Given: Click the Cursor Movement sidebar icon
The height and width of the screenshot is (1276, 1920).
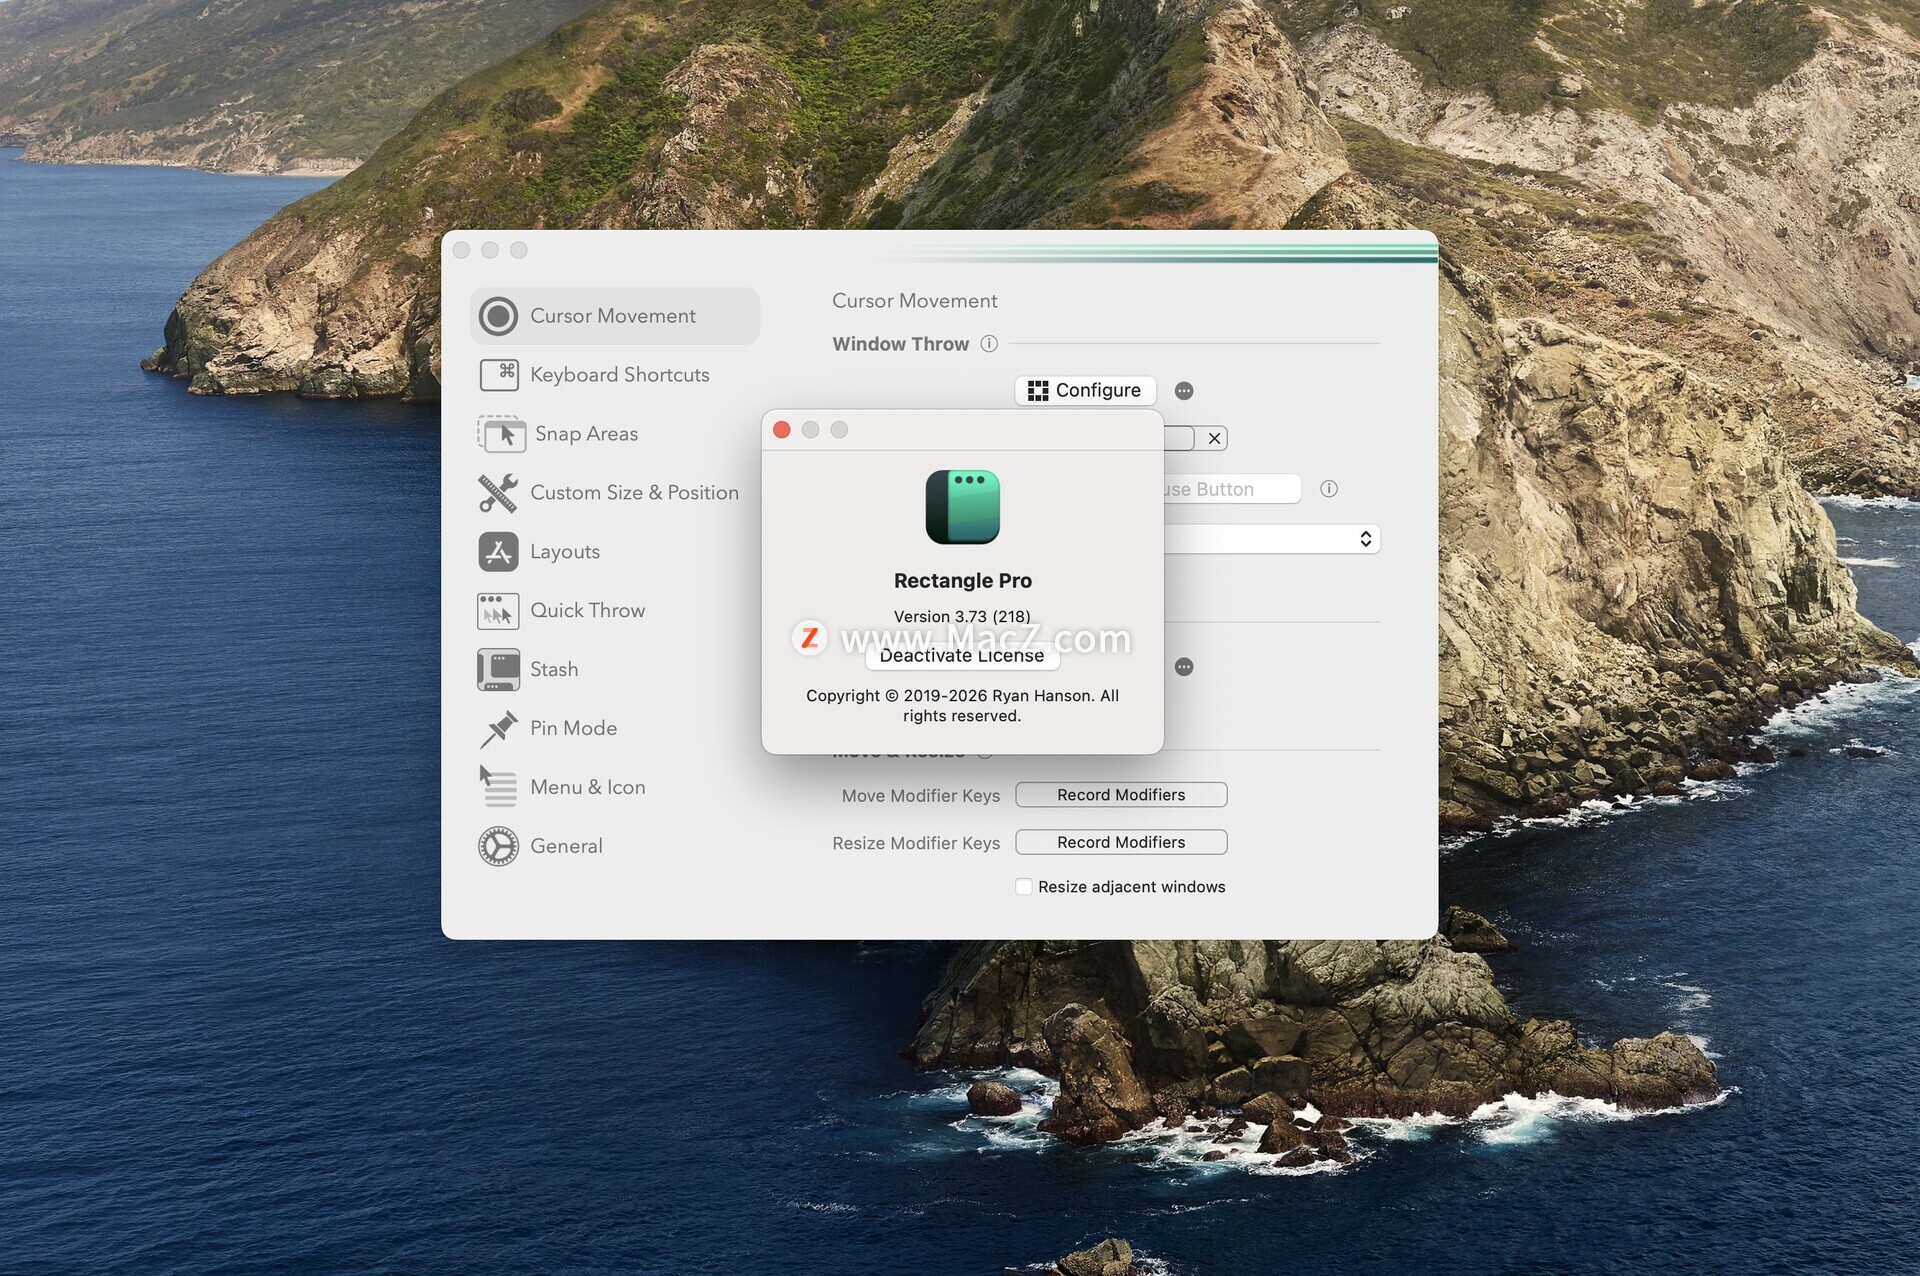Looking at the screenshot, I should 498,316.
